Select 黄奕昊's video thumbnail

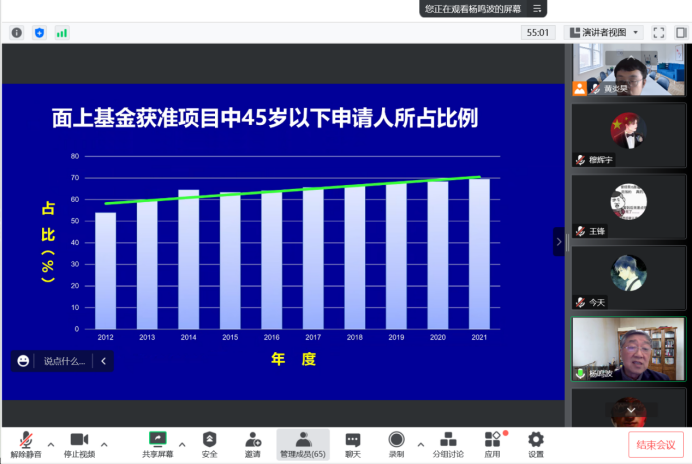628,70
